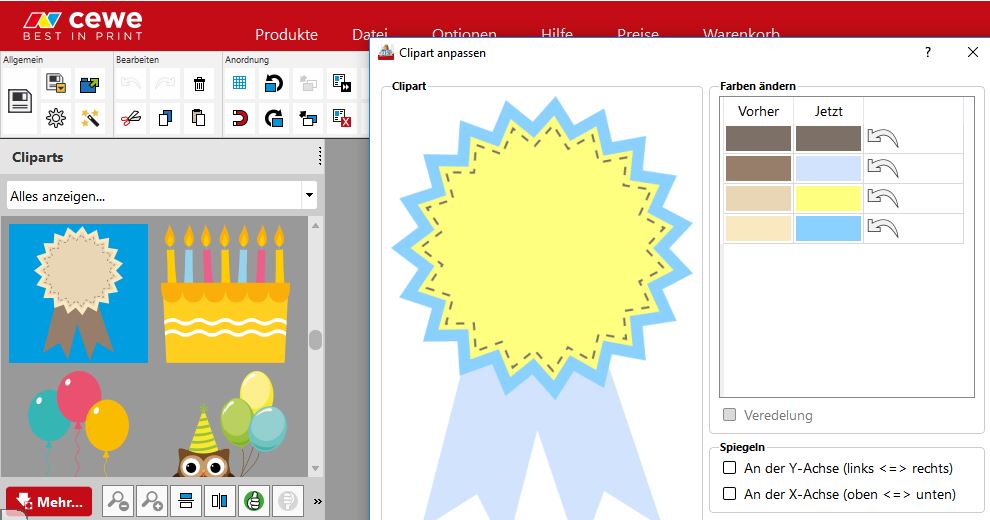Image resolution: width=990 pixels, height=520 pixels.
Task: Zoom out clipart thumbnails with minus magnifier
Action: 119,501
